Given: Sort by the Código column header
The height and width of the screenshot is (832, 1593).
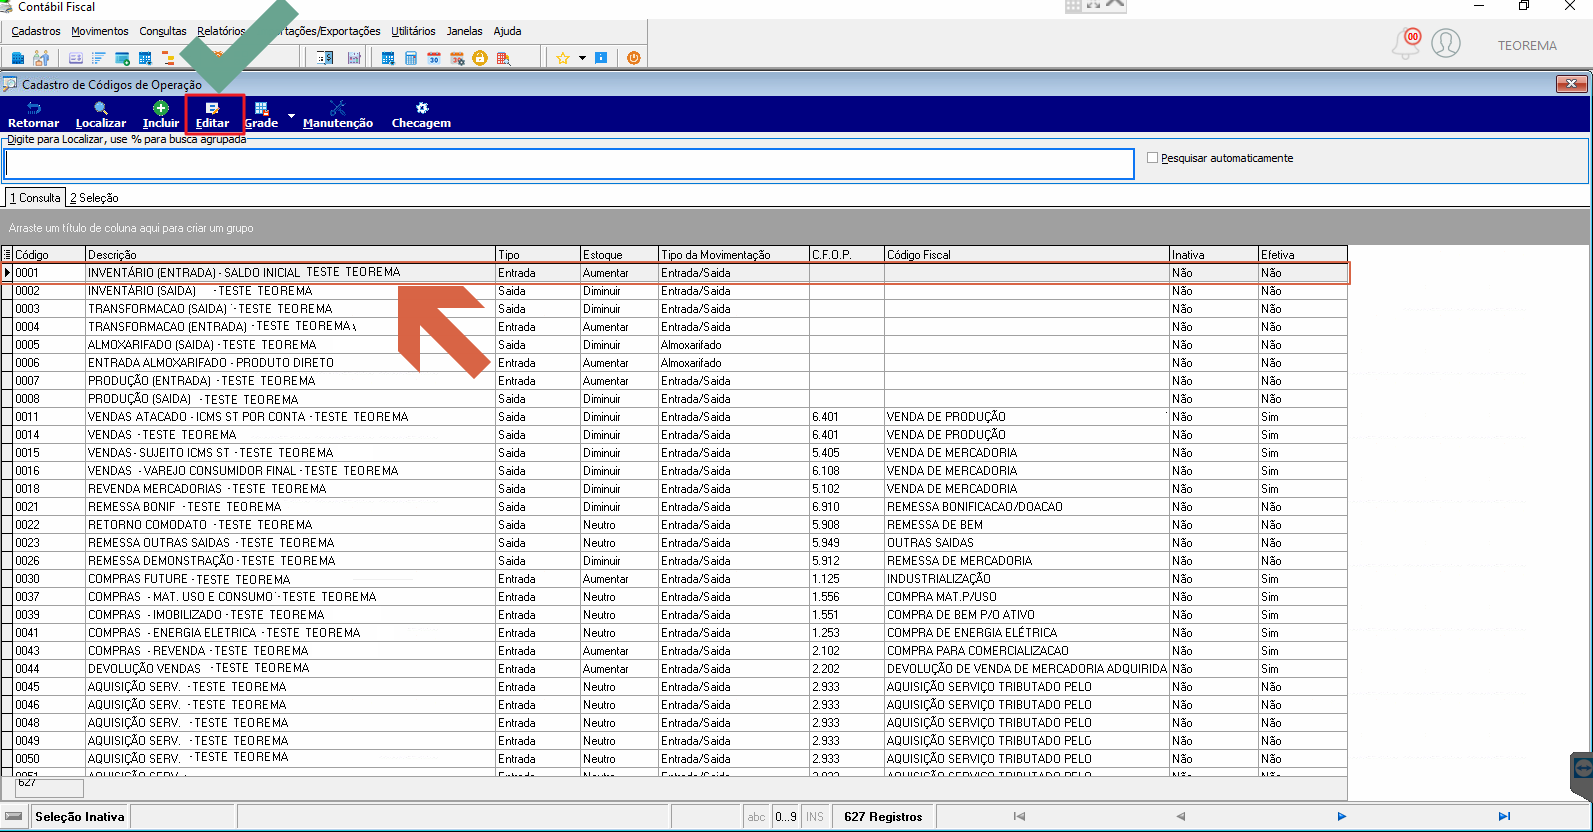Looking at the screenshot, I should point(49,254).
